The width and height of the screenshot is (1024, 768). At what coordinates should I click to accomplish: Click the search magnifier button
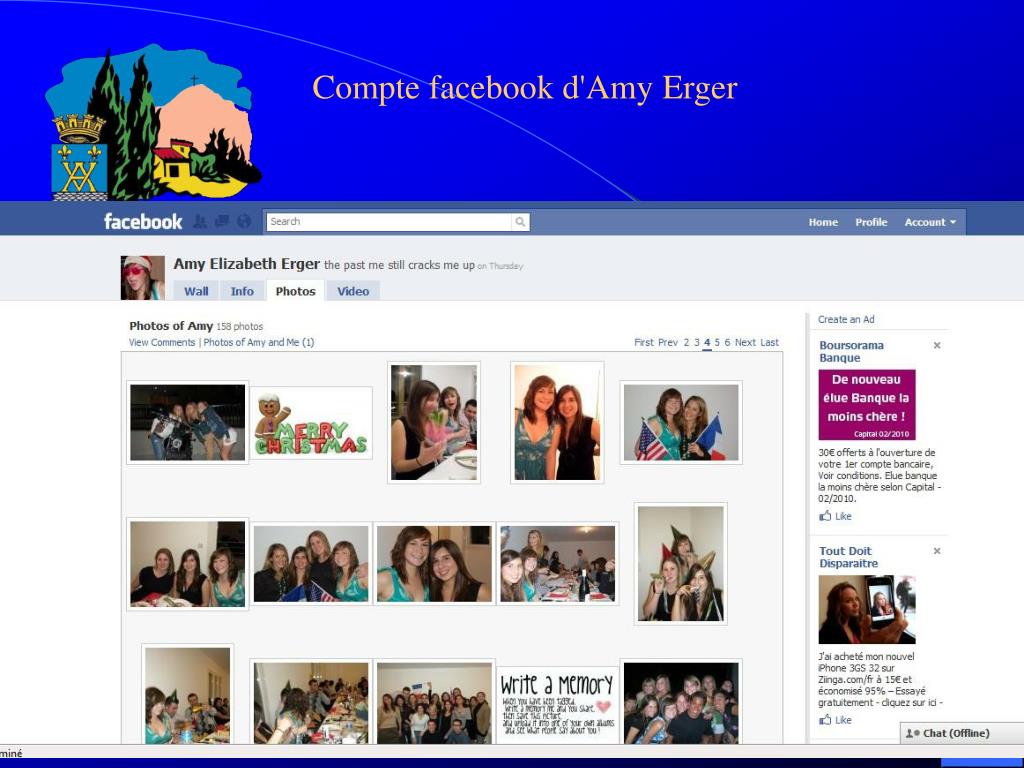pos(520,222)
